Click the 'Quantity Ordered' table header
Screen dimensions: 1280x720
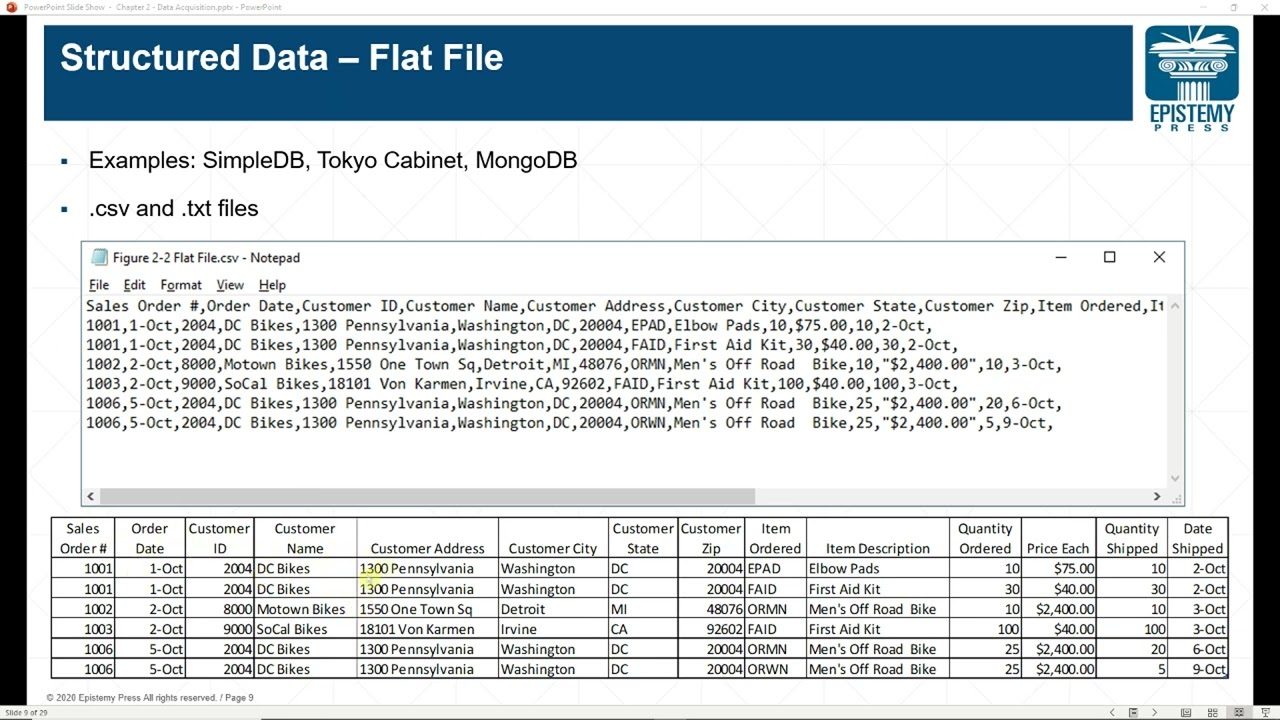click(985, 538)
